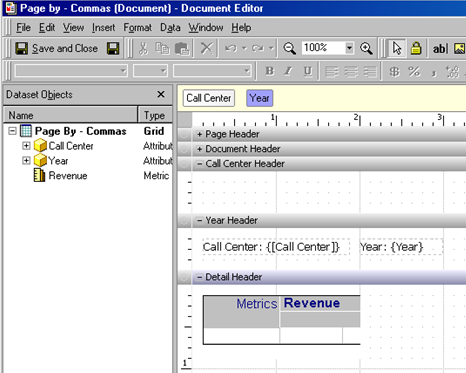Toggle Bold formatting
This screenshot has height=373, width=466.
[269, 71]
